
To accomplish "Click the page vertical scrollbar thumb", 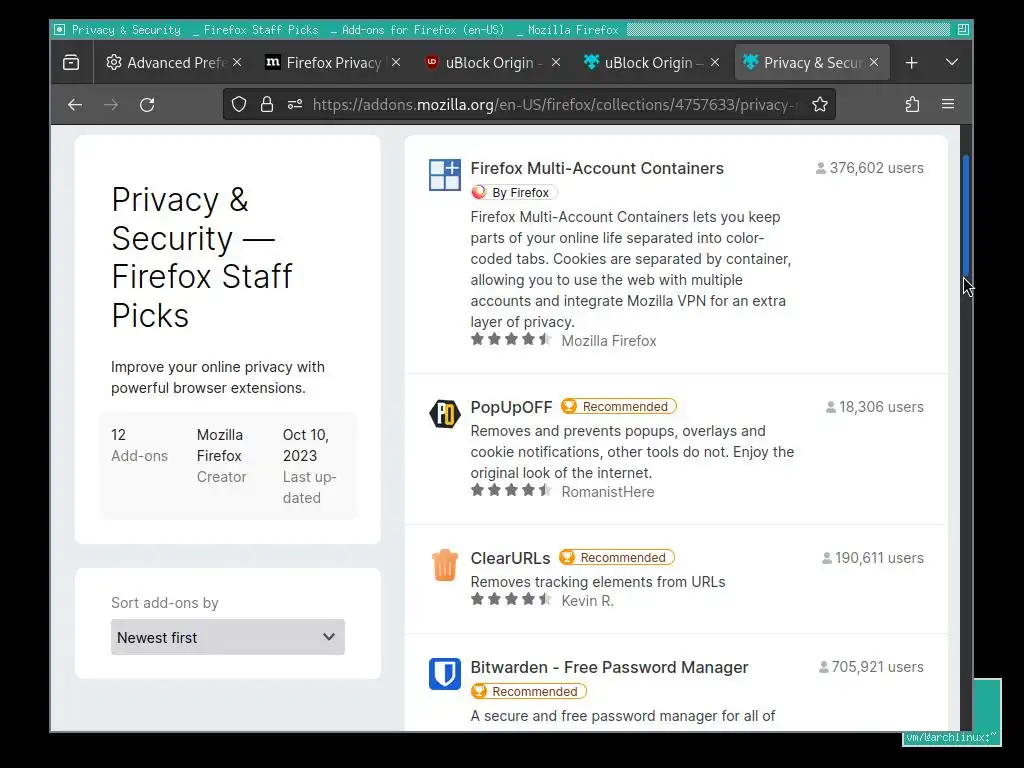I will tap(966, 216).
